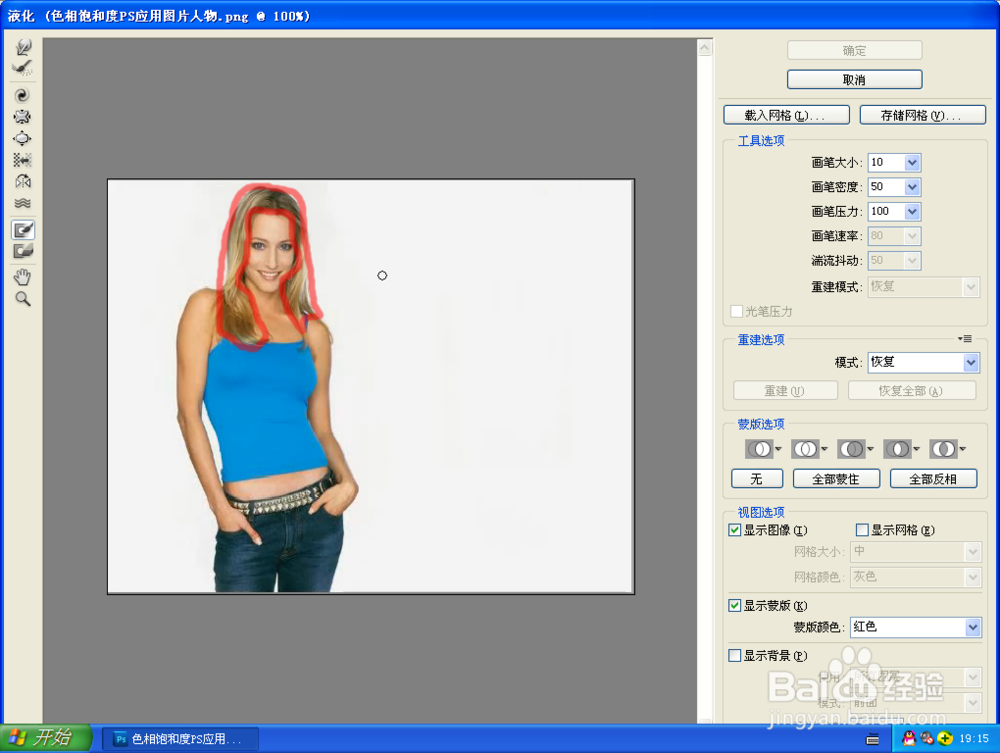The width and height of the screenshot is (1000, 753).
Task: Select the Twirl Clockwise tool
Action: coord(23,95)
